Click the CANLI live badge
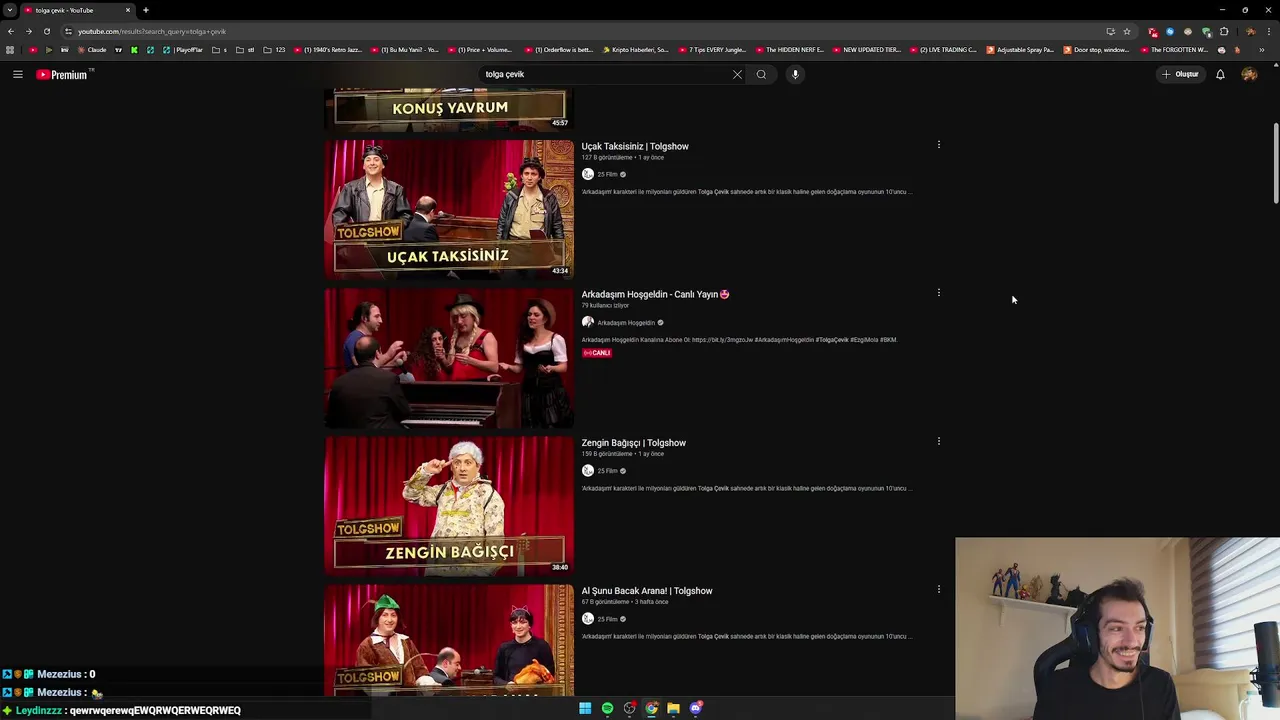 pos(597,352)
